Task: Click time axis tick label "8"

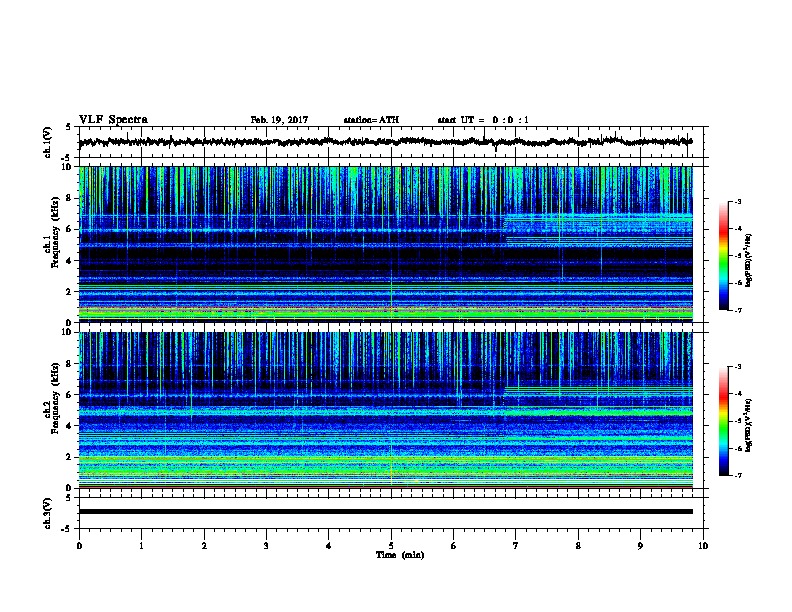Action: tap(578, 546)
